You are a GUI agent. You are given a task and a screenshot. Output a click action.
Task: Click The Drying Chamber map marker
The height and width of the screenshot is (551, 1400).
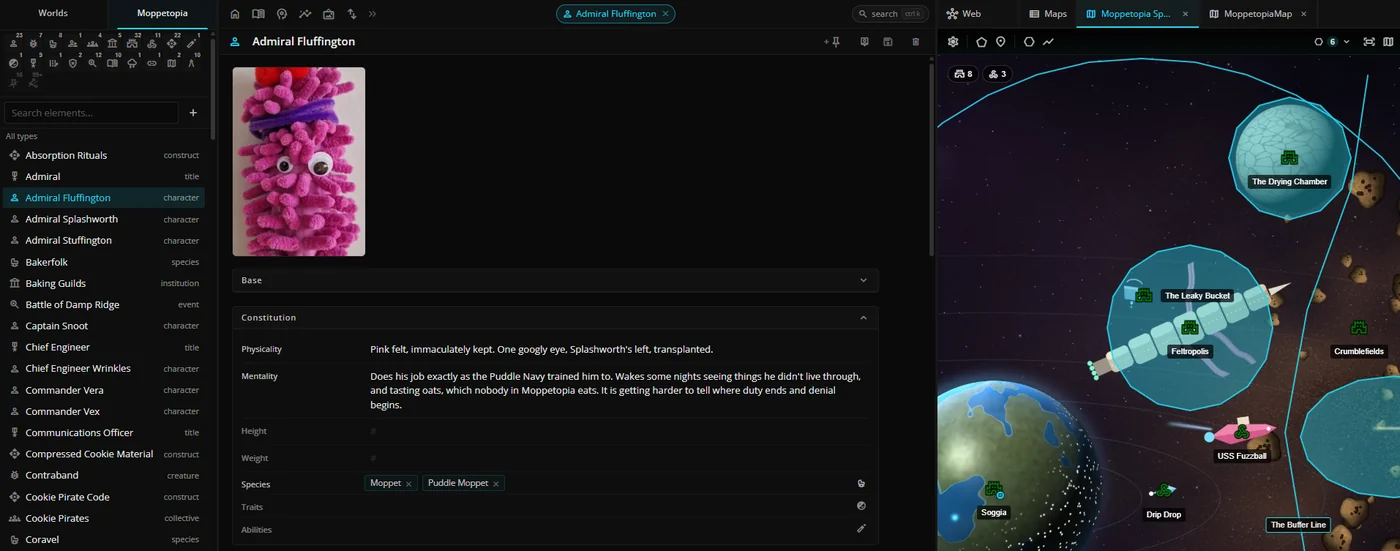1289,158
